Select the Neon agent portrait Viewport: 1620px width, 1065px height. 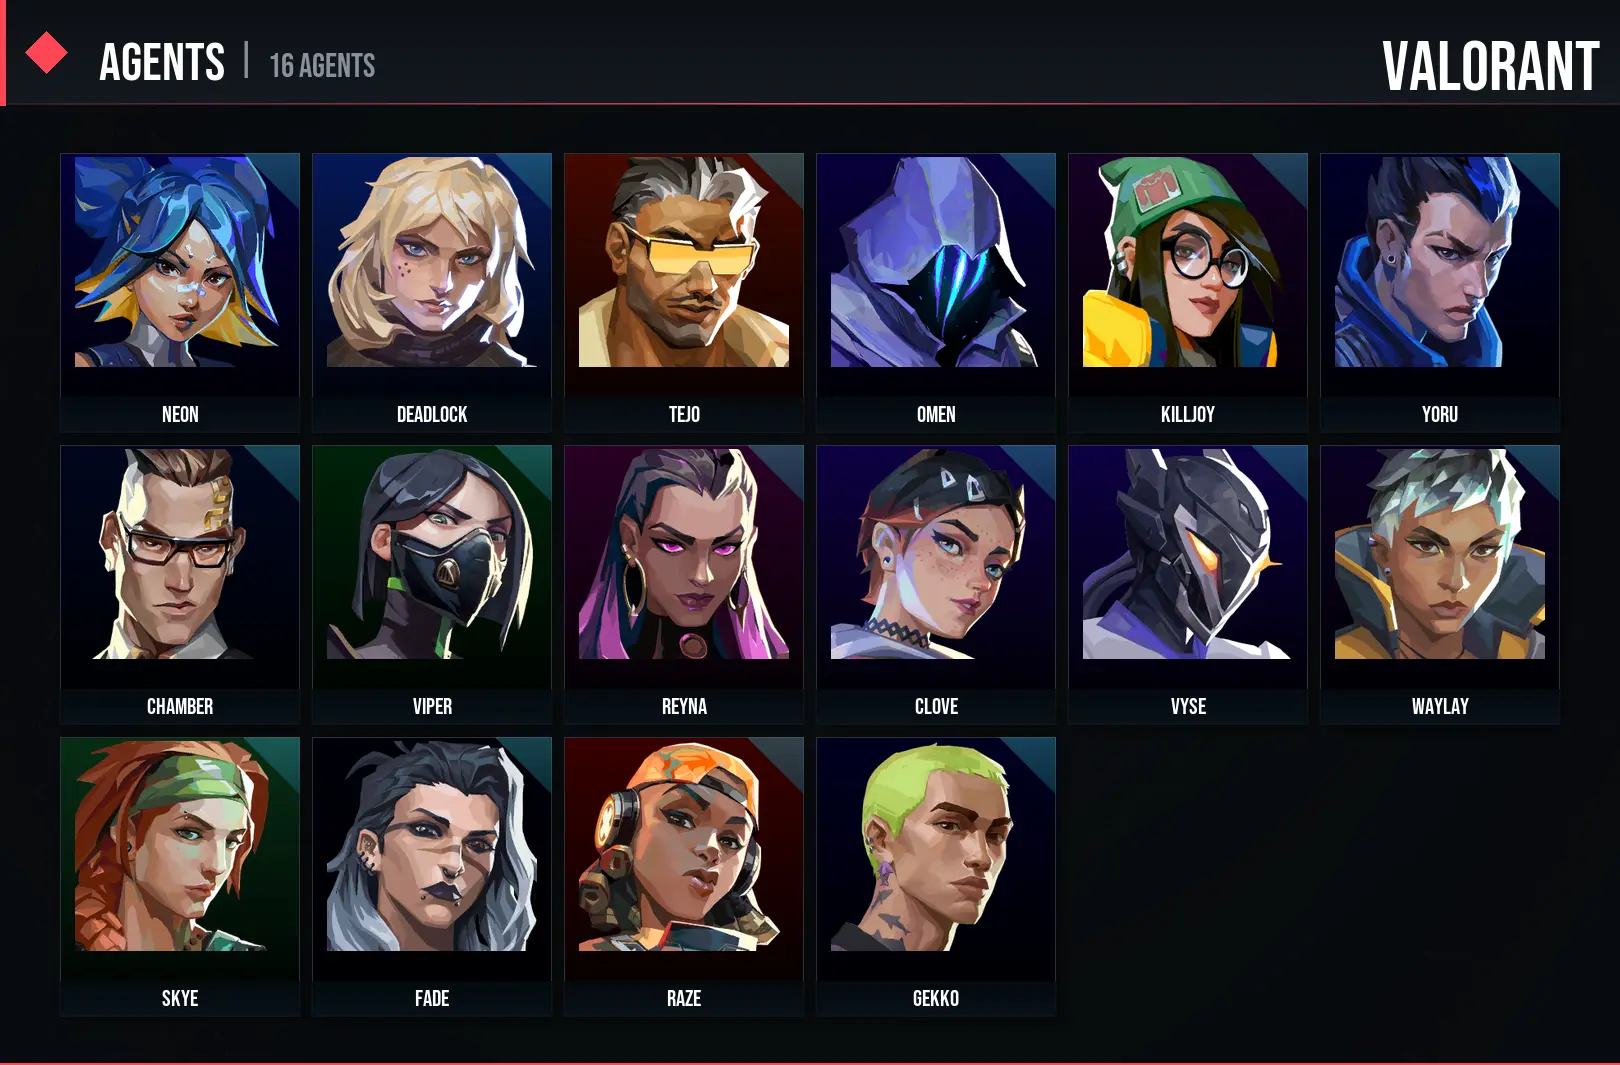[180, 292]
